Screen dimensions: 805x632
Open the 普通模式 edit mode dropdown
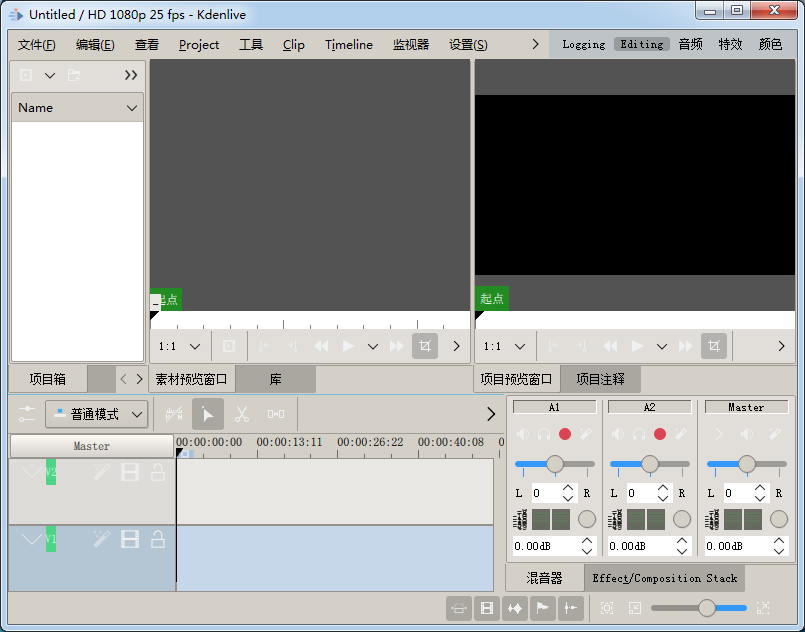[x=97, y=414]
